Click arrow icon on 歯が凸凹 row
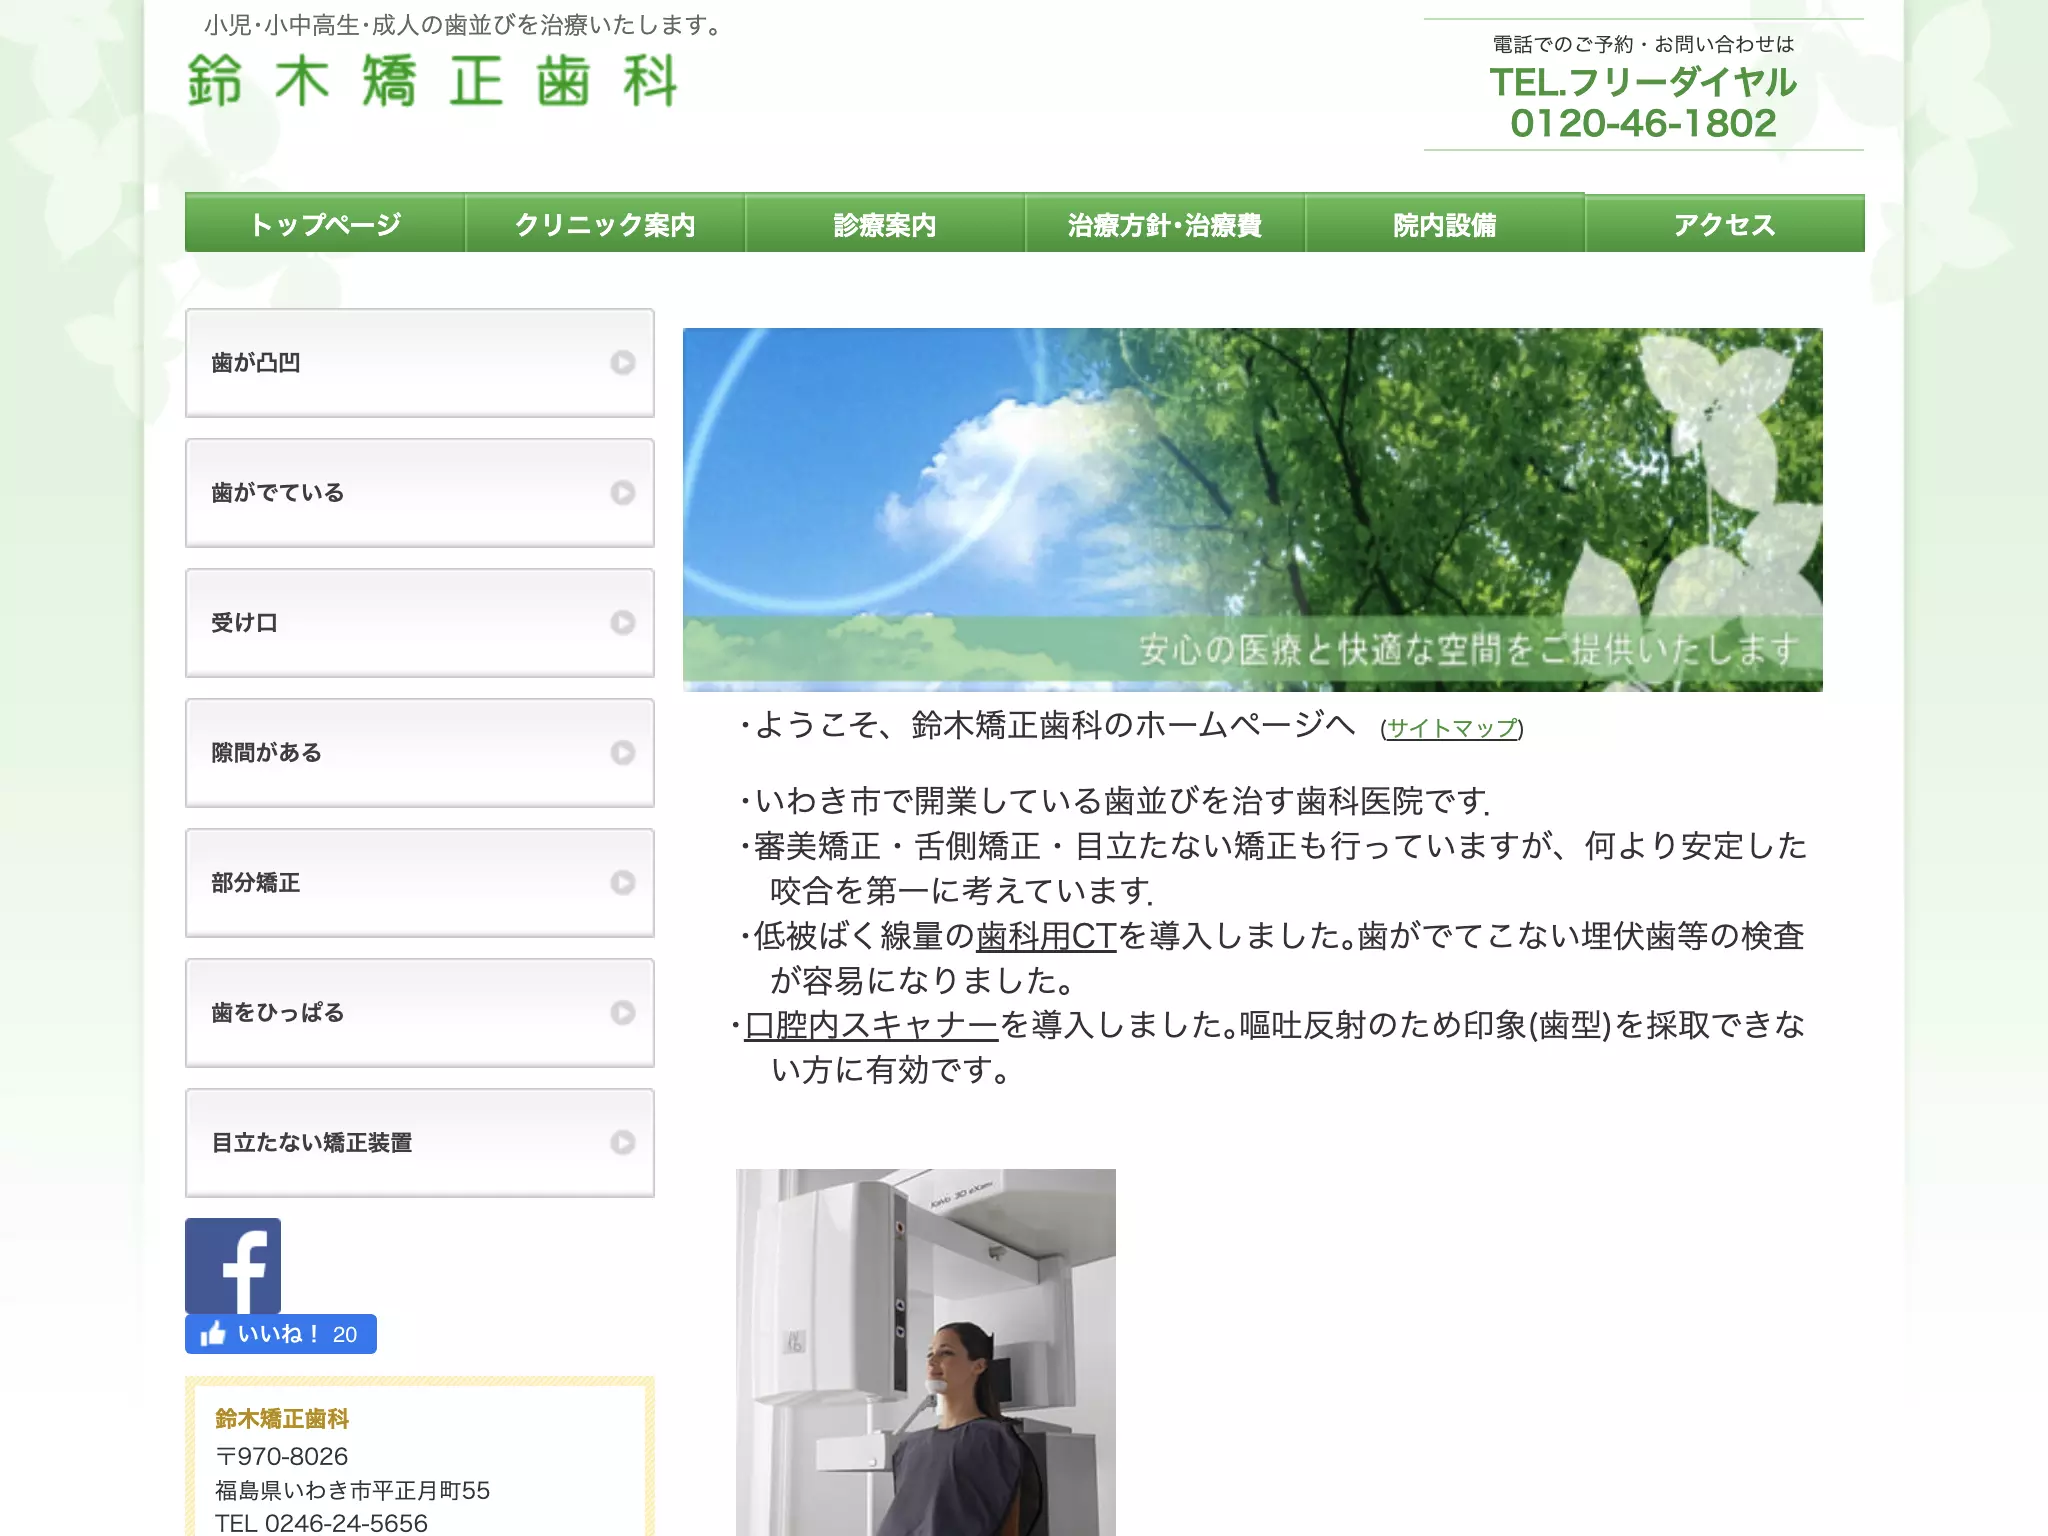 click(622, 363)
